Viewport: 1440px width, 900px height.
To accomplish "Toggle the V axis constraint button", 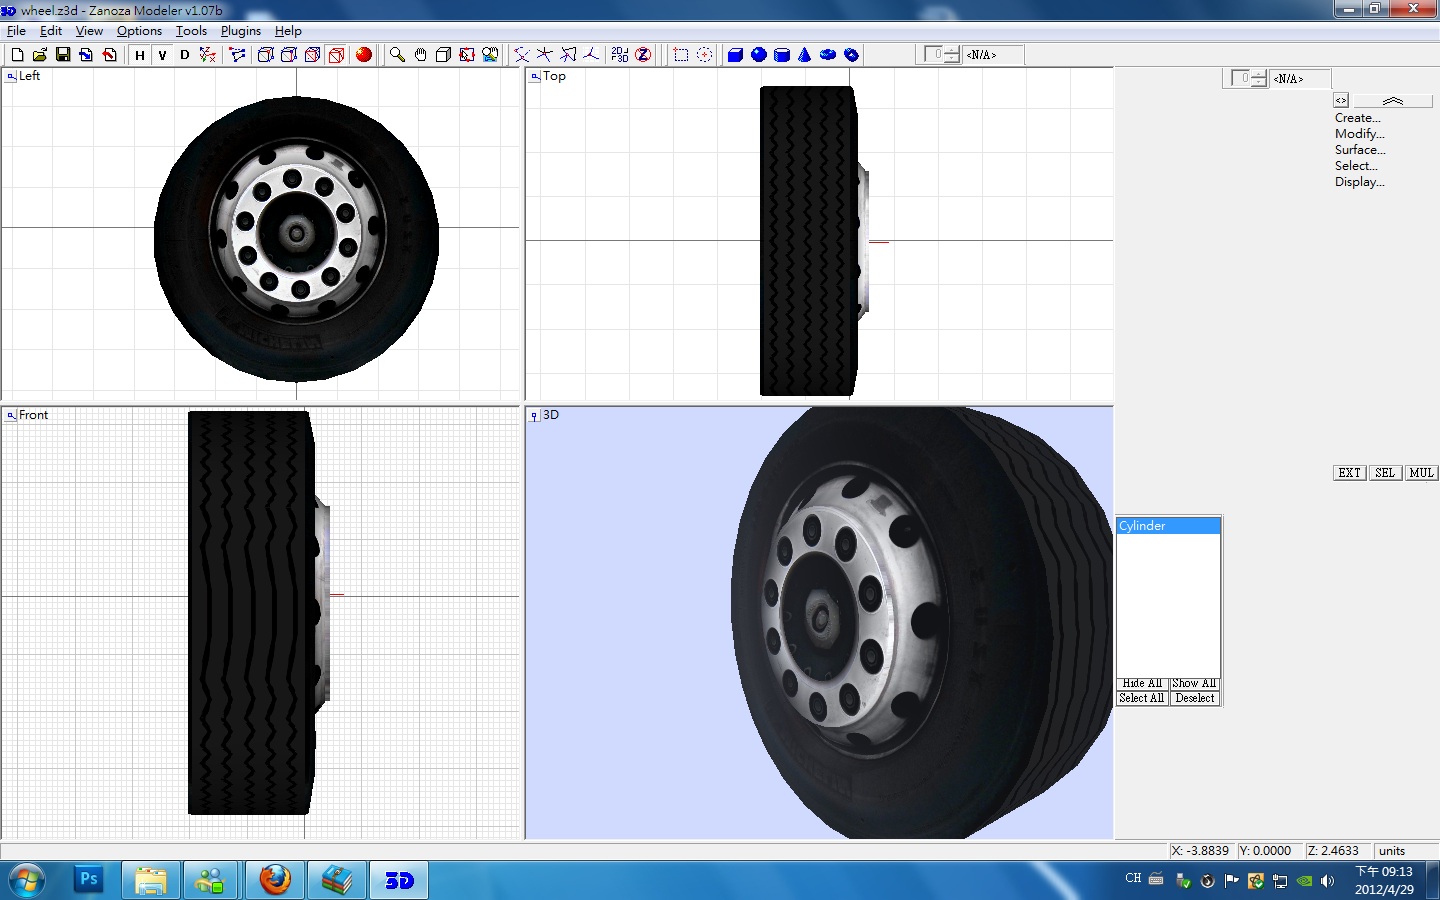I will (162, 55).
